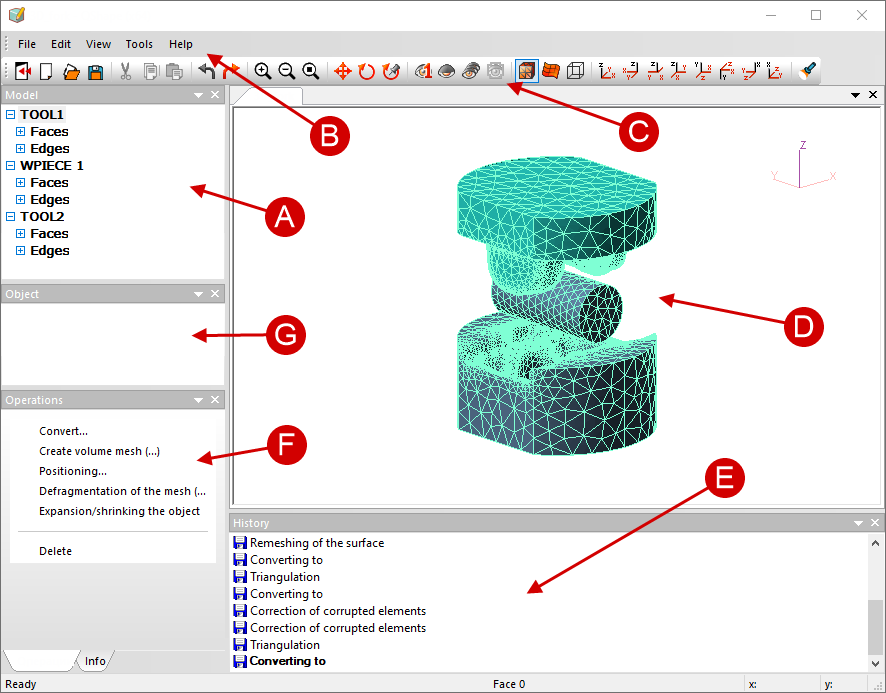Expand Faces under WPIECE 1
Viewport: 886px width, 693px height.
[x=20, y=183]
